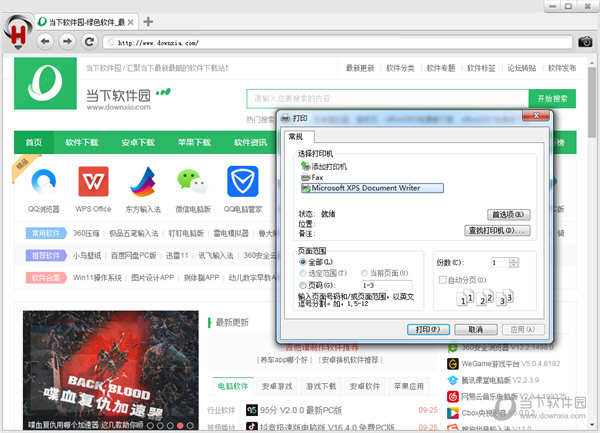Click the copies count stepper arrows

(514, 263)
